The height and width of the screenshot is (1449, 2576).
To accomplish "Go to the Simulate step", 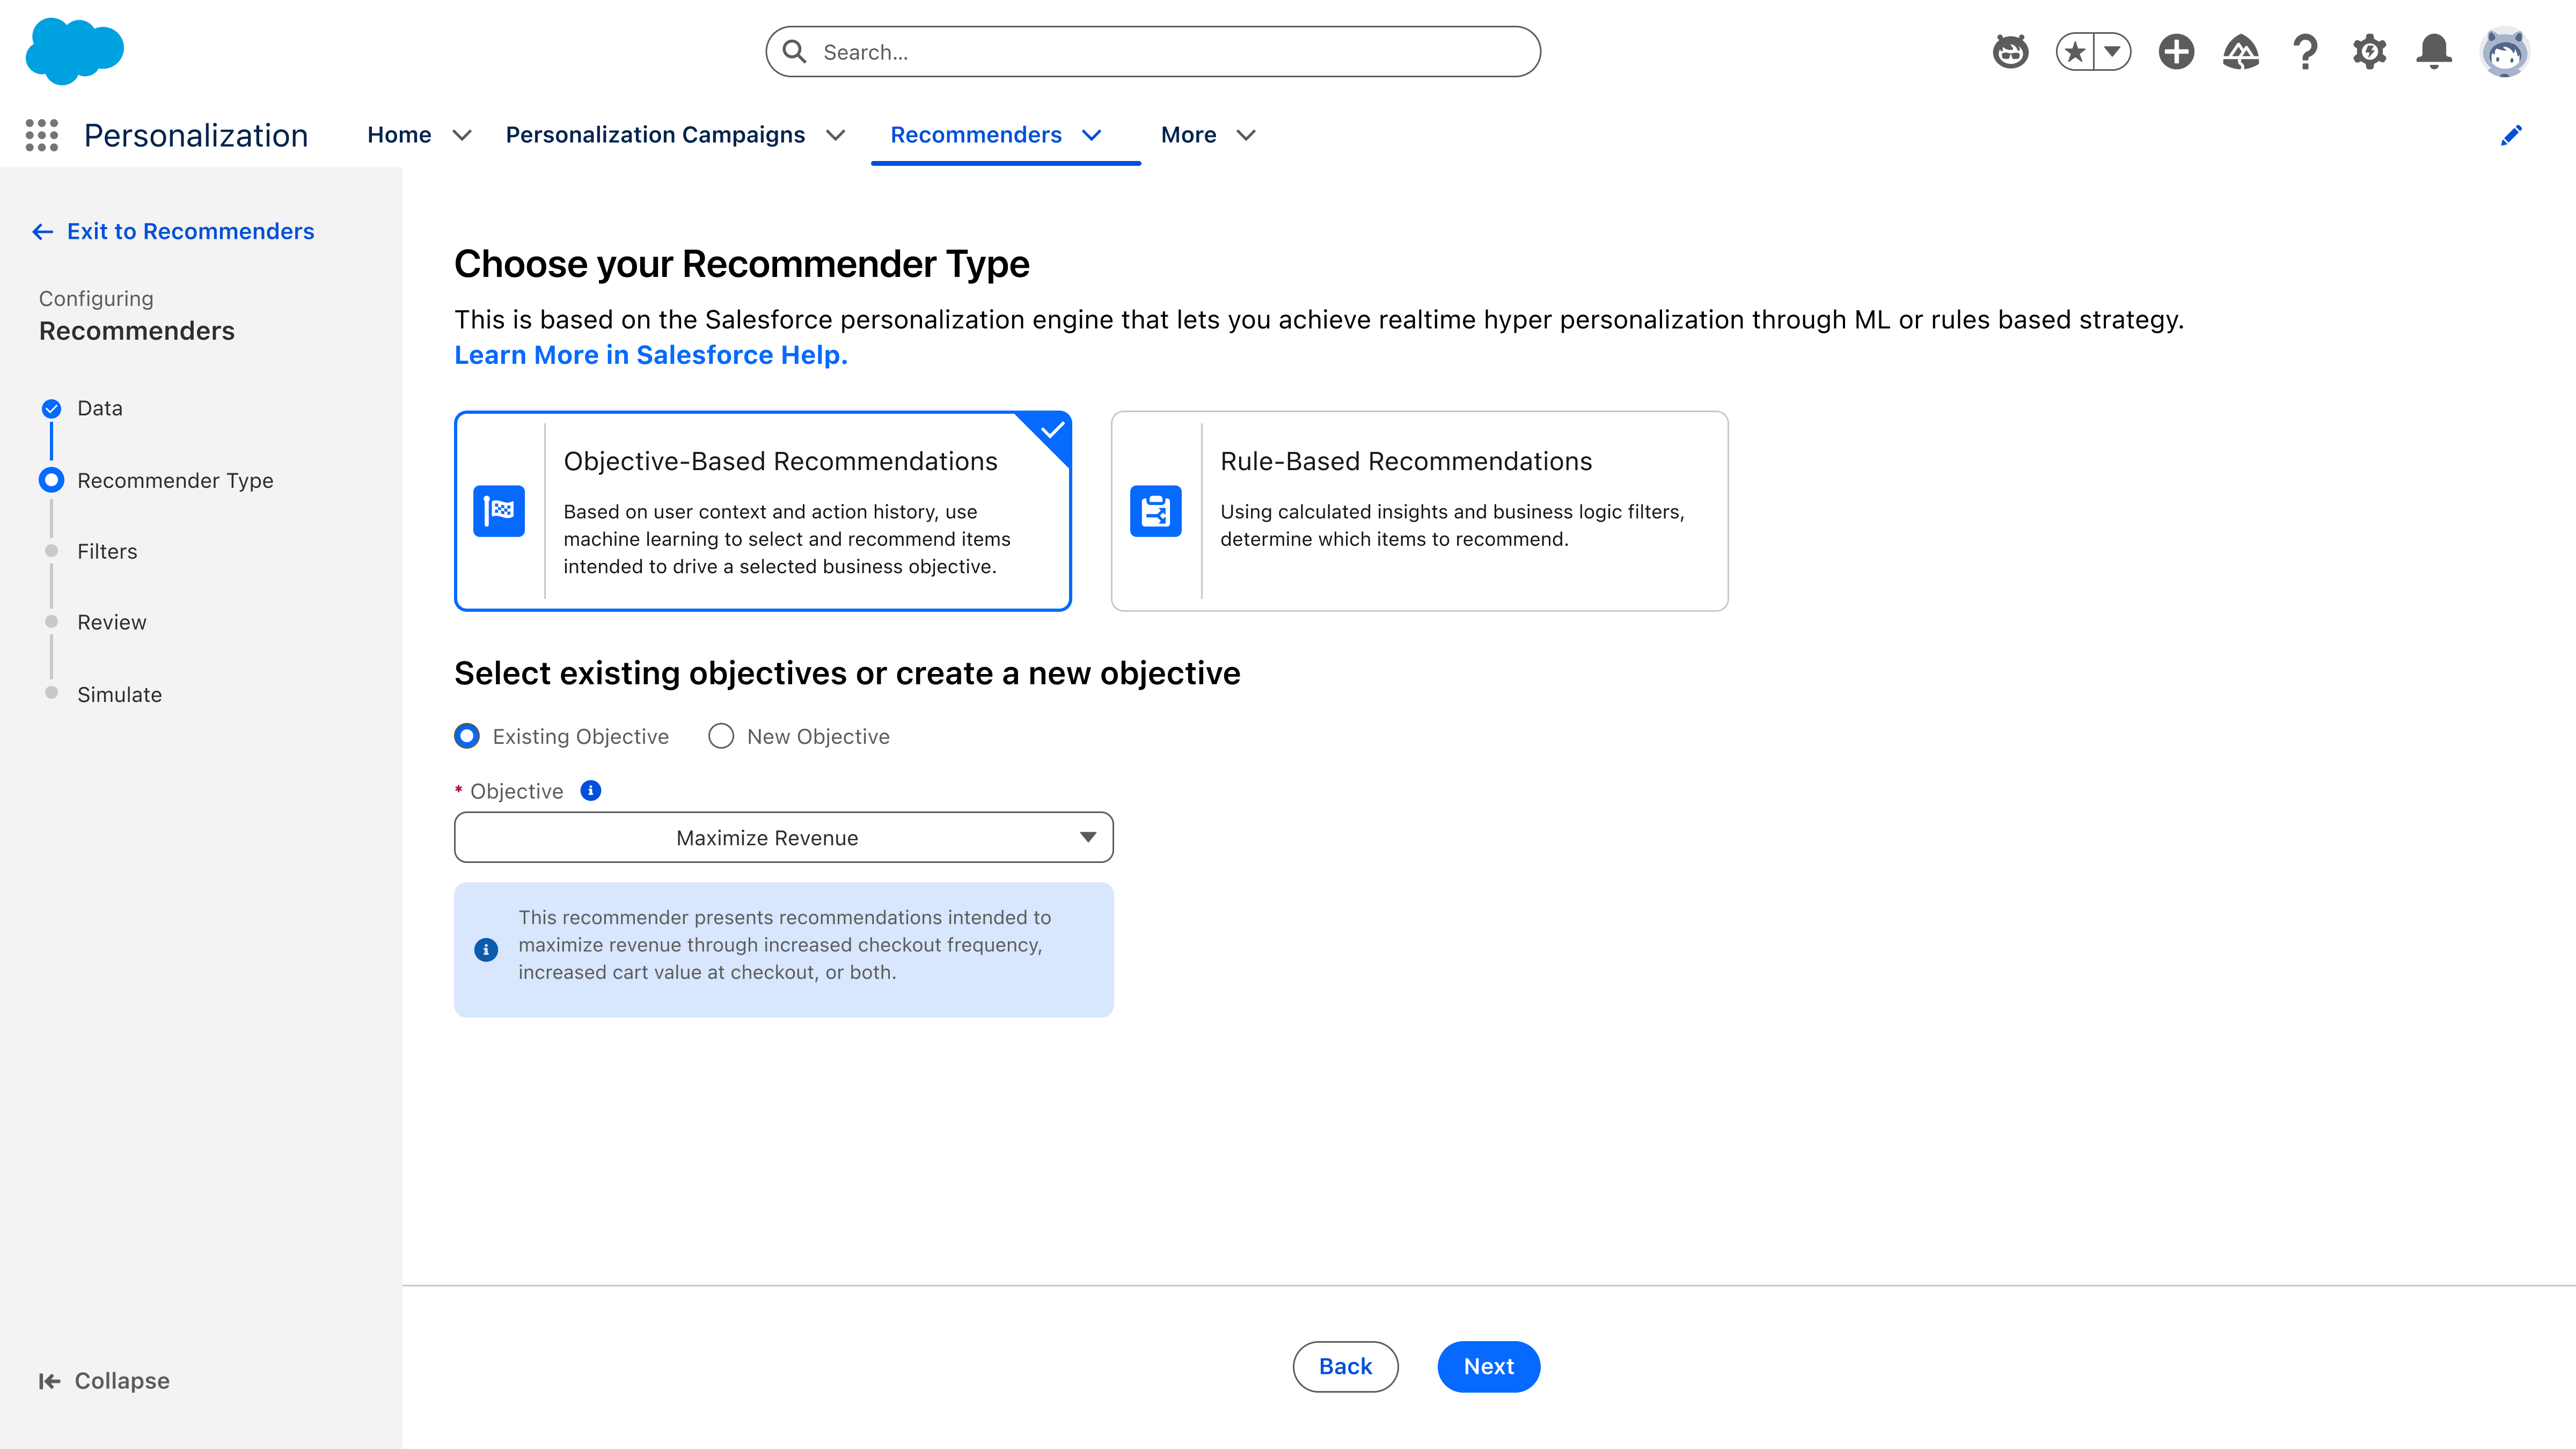I will coord(119,694).
